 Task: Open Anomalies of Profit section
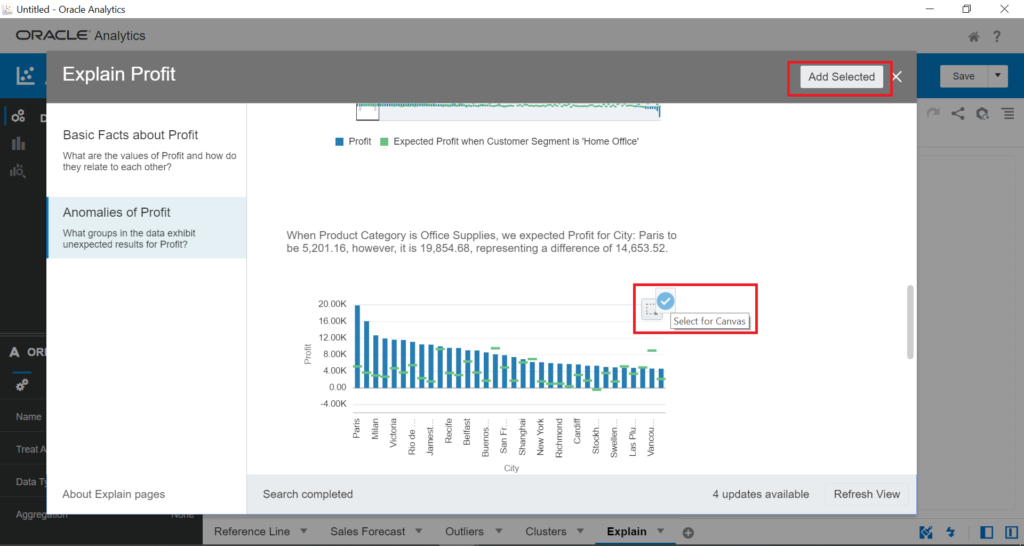[x=147, y=227]
